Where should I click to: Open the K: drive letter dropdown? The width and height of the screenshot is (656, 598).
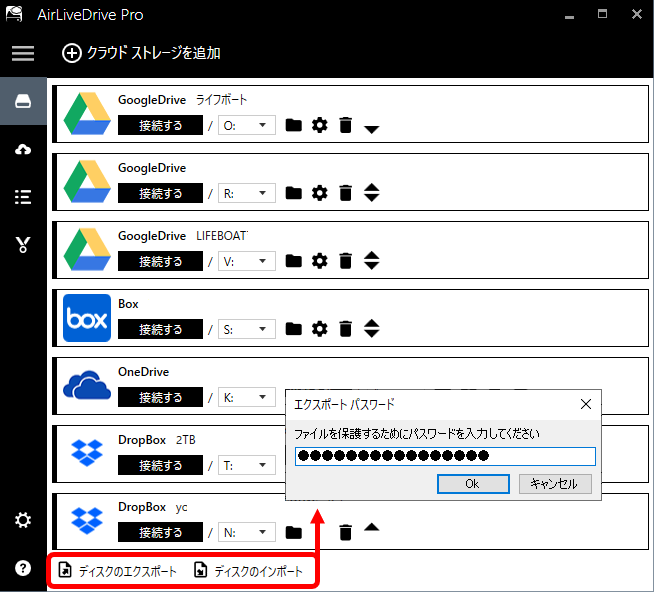(x=247, y=397)
